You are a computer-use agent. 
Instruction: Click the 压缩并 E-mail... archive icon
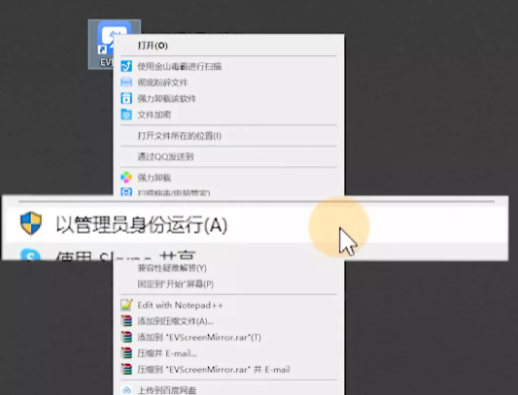coord(126,353)
